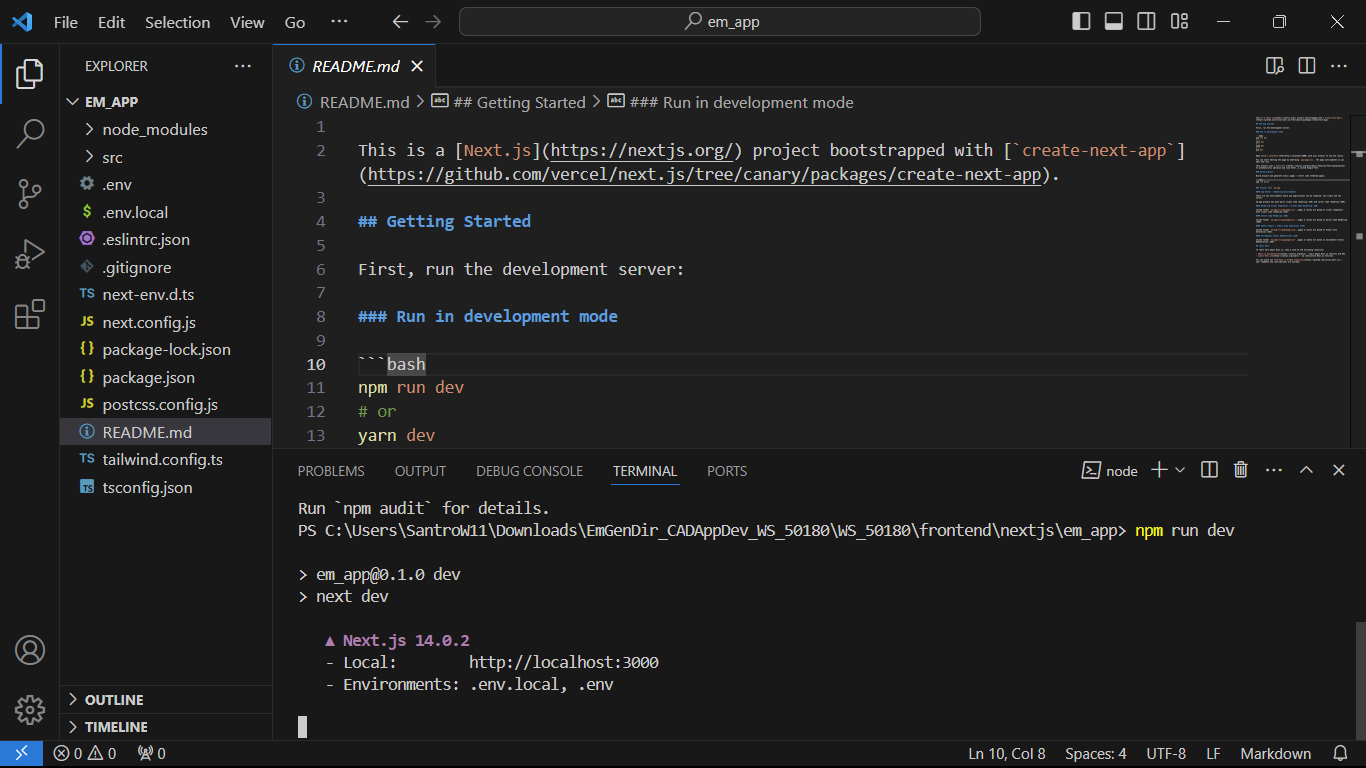Open the Selection menu
The height and width of the screenshot is (768, 1366).
click(x=178, y=22)
